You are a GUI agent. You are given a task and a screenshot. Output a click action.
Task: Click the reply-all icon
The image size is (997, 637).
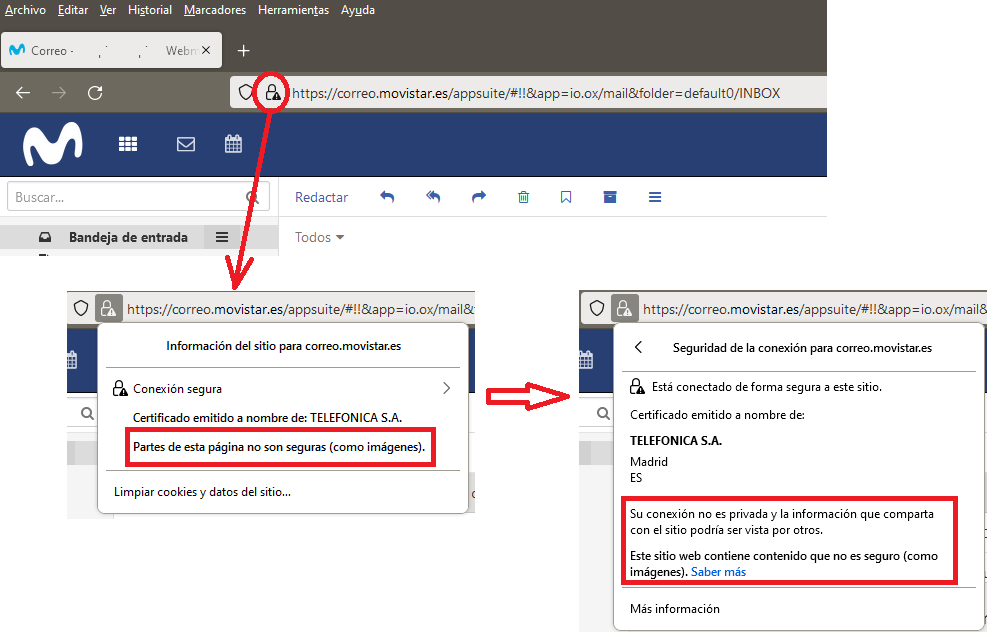[x=432, y=197]
